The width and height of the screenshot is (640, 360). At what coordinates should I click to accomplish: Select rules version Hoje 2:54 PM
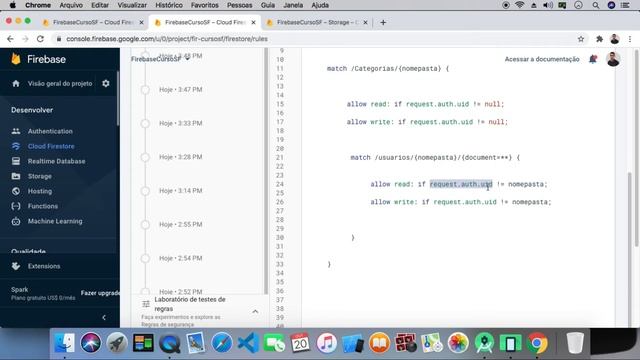(x=180, y=258)
